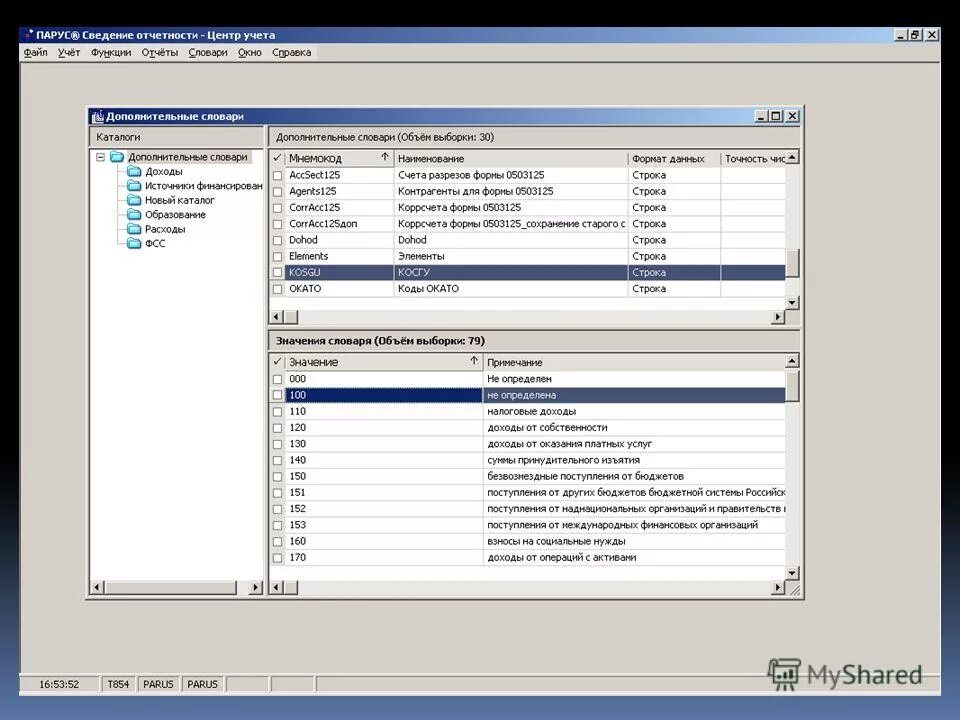The image size is (960, 720).
Task: Click scroll-right arrow of dictionaries list
Action: coord(778,317)
